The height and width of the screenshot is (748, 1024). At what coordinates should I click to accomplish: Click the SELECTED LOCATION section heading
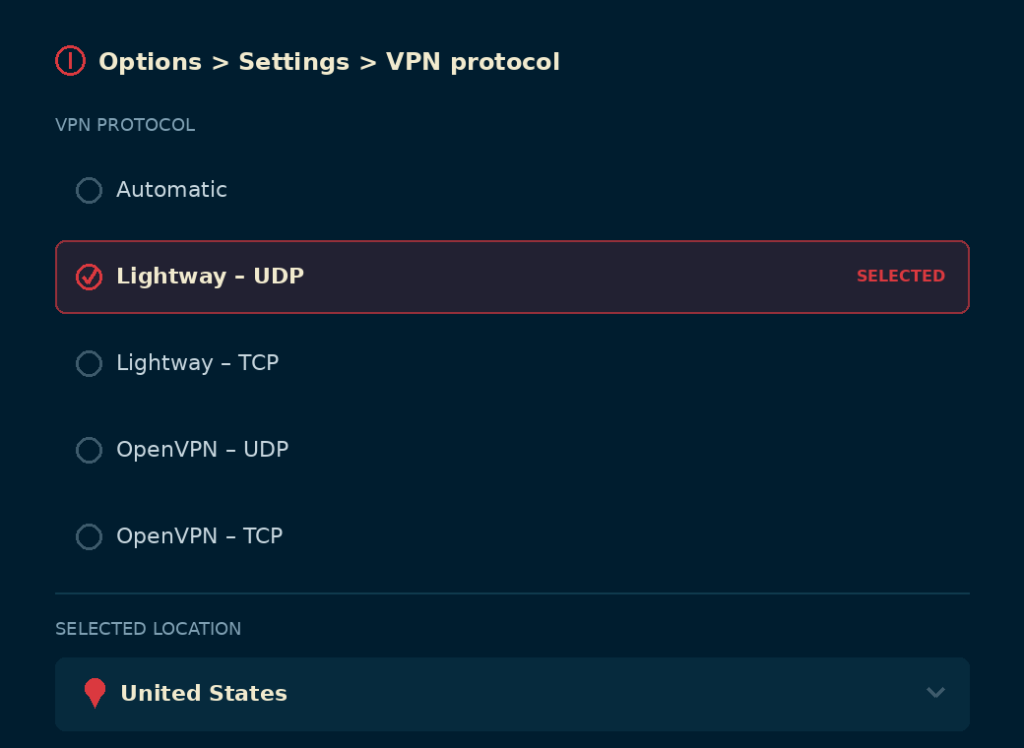click(x=148, y=628)
